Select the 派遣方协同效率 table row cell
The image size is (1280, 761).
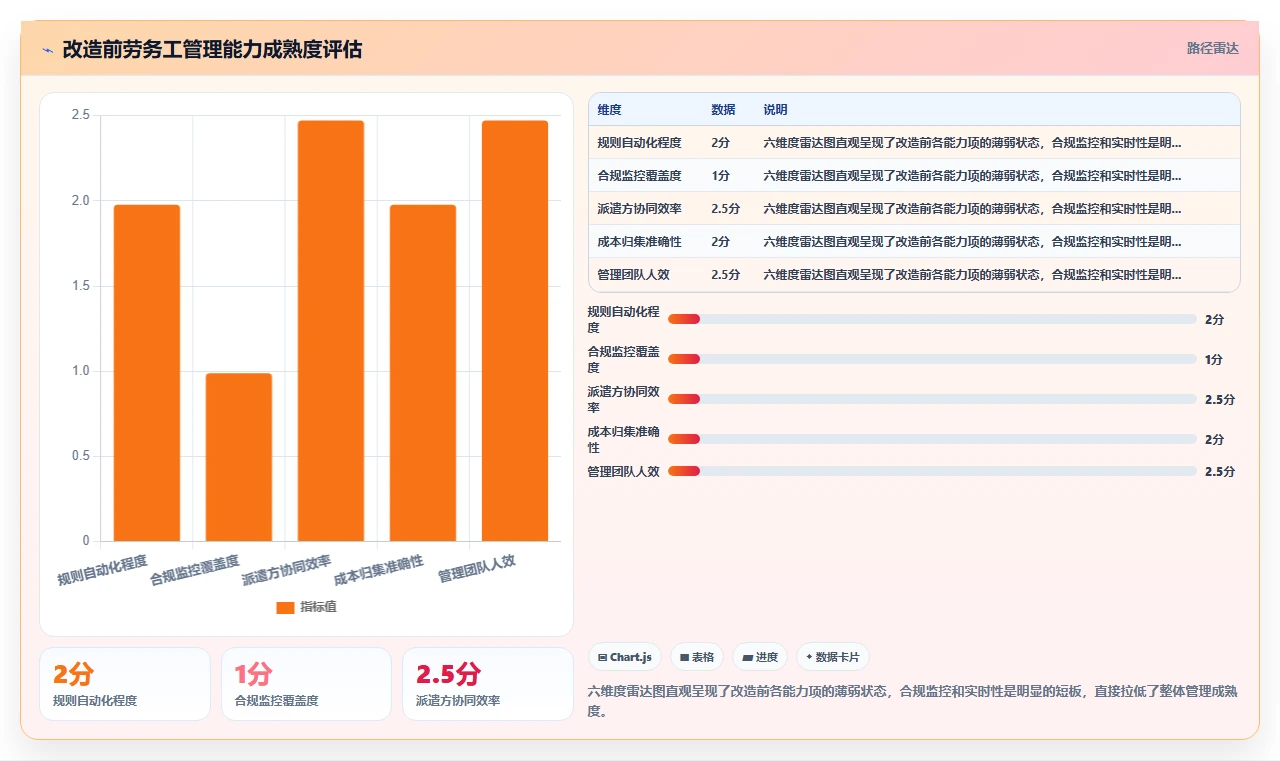point(640,209)
